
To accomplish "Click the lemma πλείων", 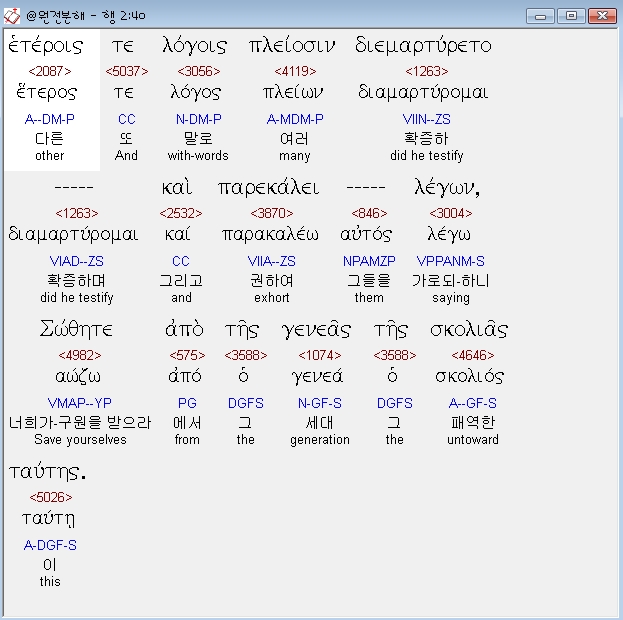I will coord(293,93).
